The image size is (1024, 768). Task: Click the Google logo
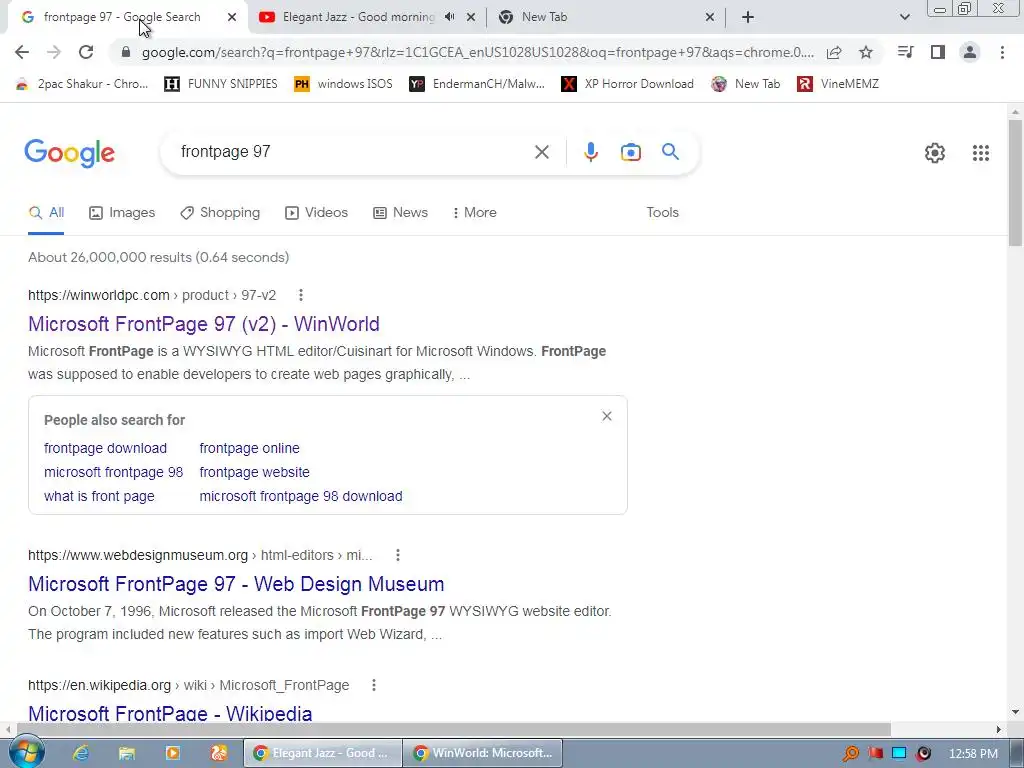[69, 153]
